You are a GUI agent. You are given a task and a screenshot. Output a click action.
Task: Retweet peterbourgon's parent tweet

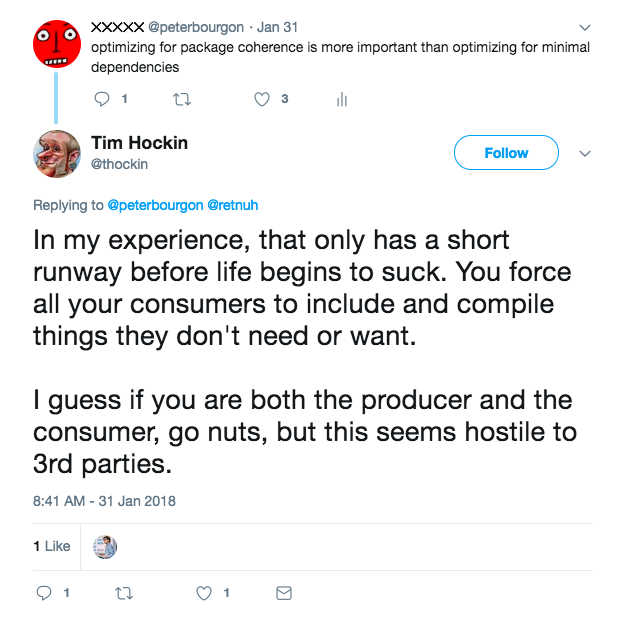click(182, 99)
